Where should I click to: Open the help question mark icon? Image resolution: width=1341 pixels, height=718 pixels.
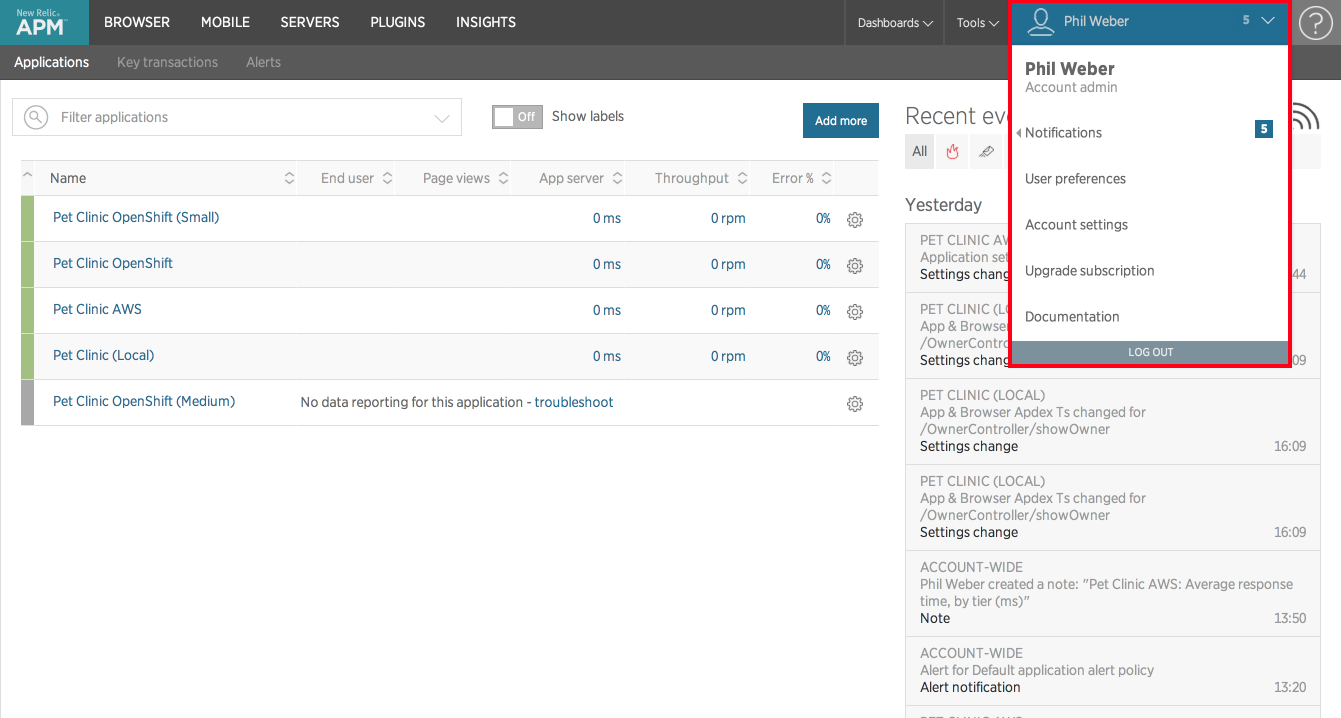1315,23
